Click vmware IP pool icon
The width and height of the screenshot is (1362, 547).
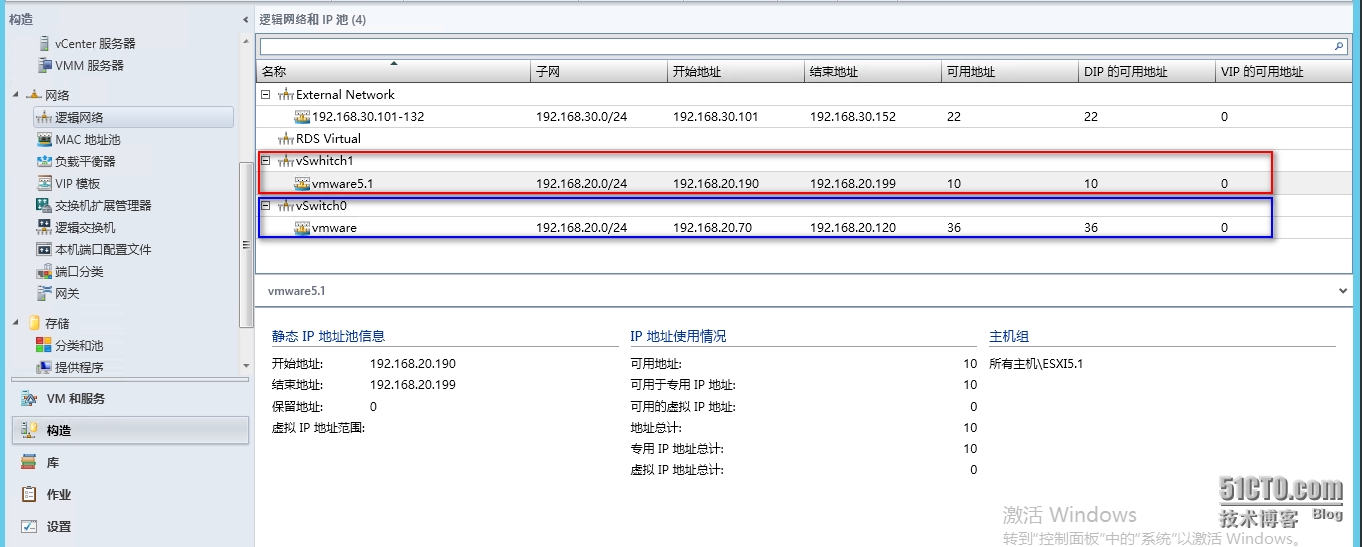coord(302,228)
